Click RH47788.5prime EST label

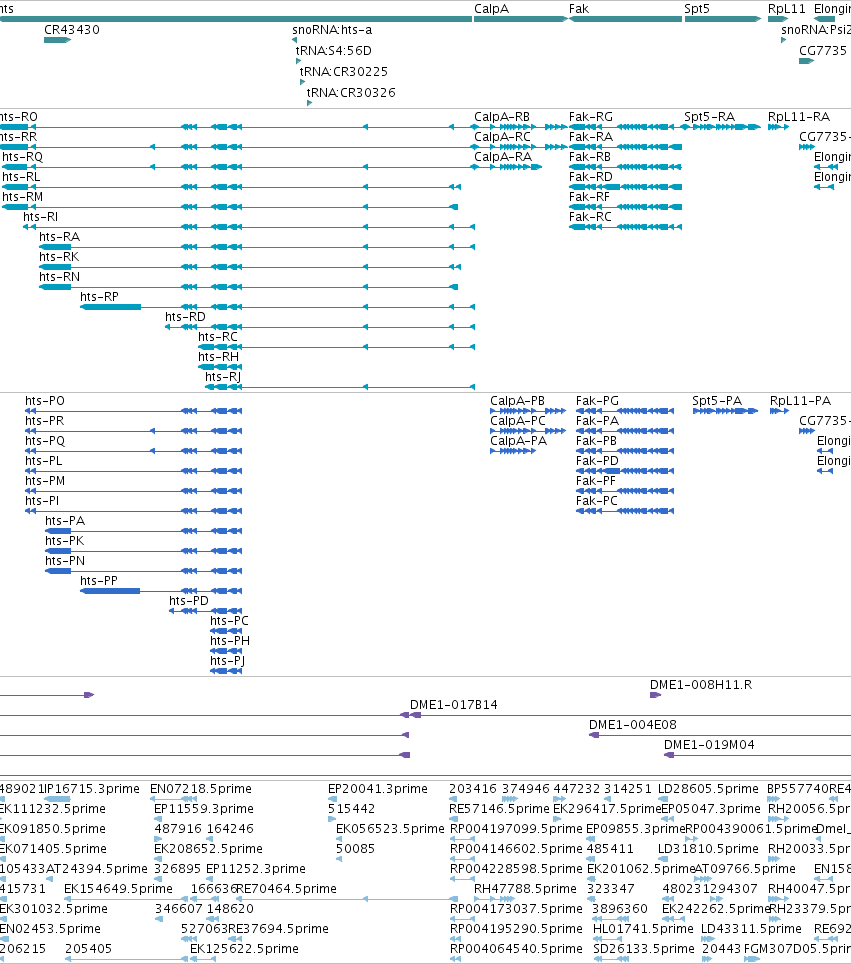(525, 889)
